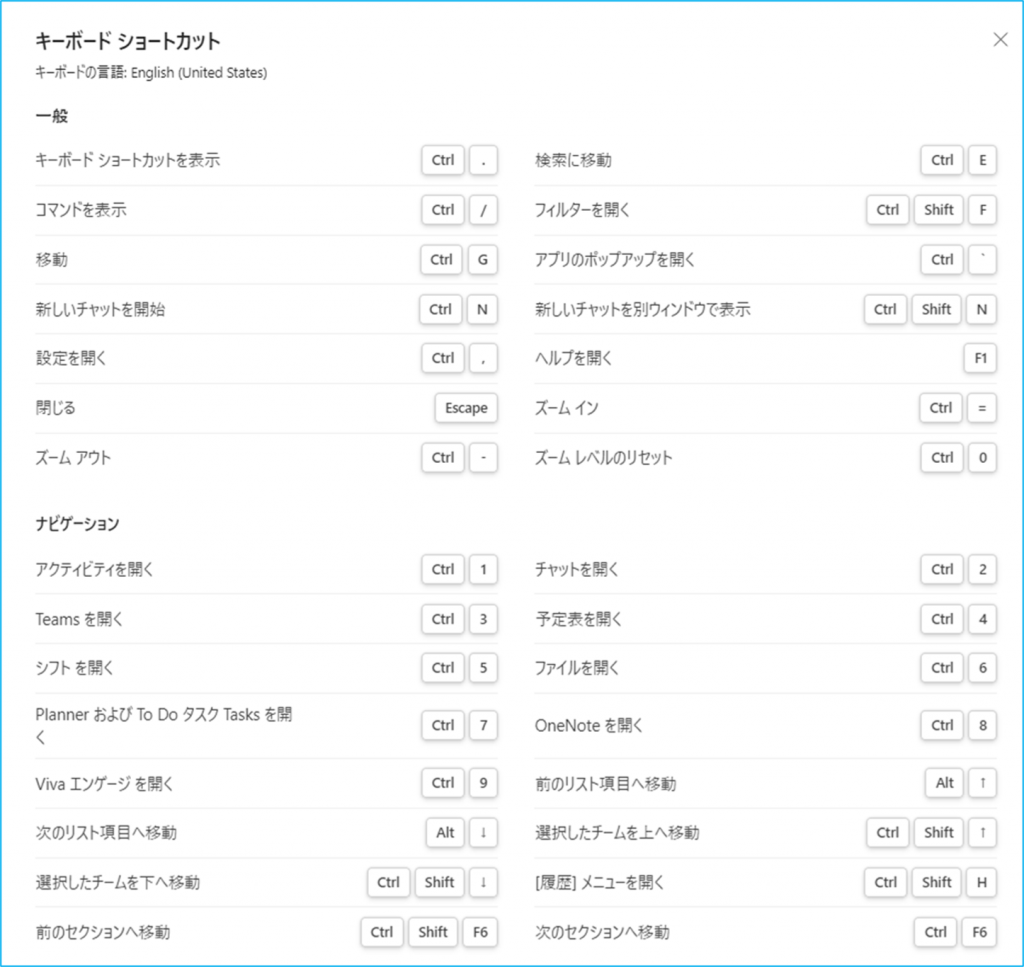This screenshot has width=1024, height=967.
Task: Click the backtick key for アプリのポップアップを開く
Action: coord(982,260)
